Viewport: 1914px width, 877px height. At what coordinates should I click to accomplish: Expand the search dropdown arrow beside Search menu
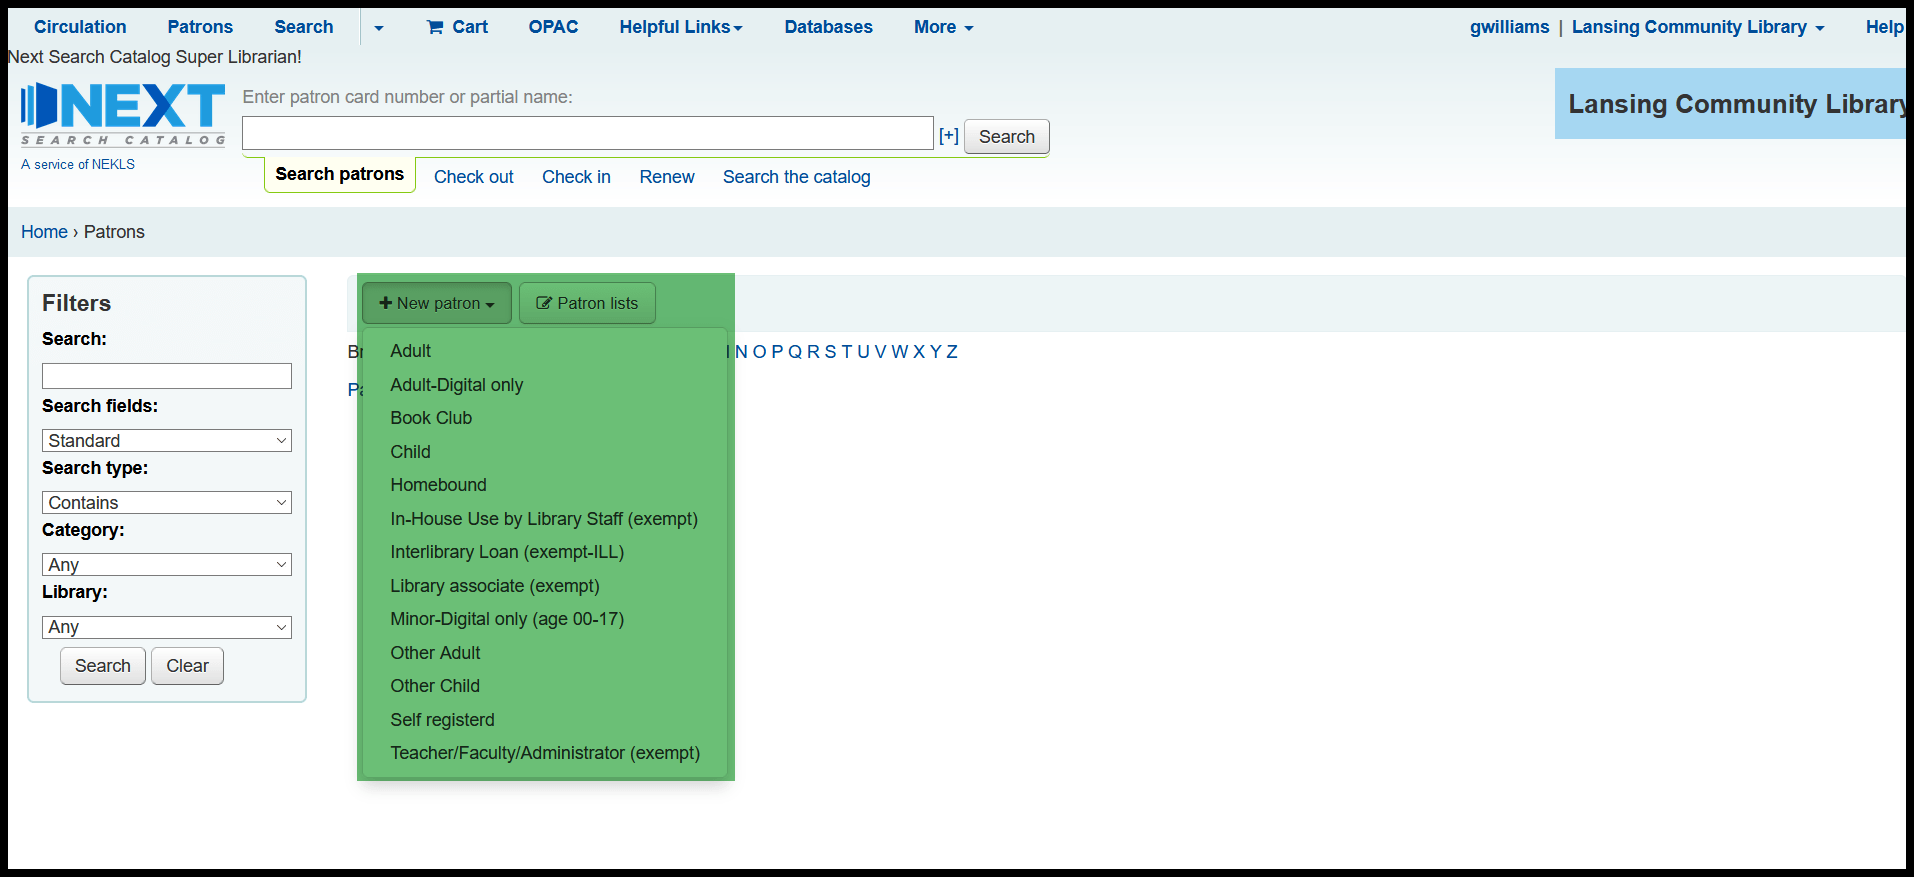coord(378,28)
